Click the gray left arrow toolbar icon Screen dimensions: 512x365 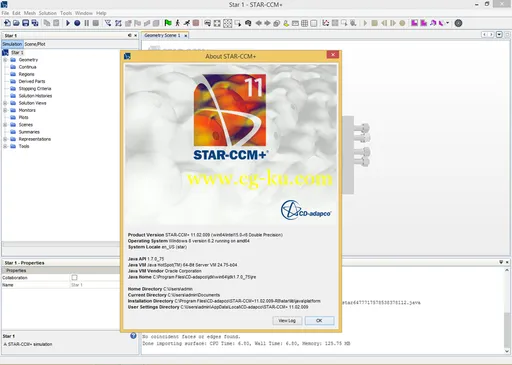click(258, 23)
